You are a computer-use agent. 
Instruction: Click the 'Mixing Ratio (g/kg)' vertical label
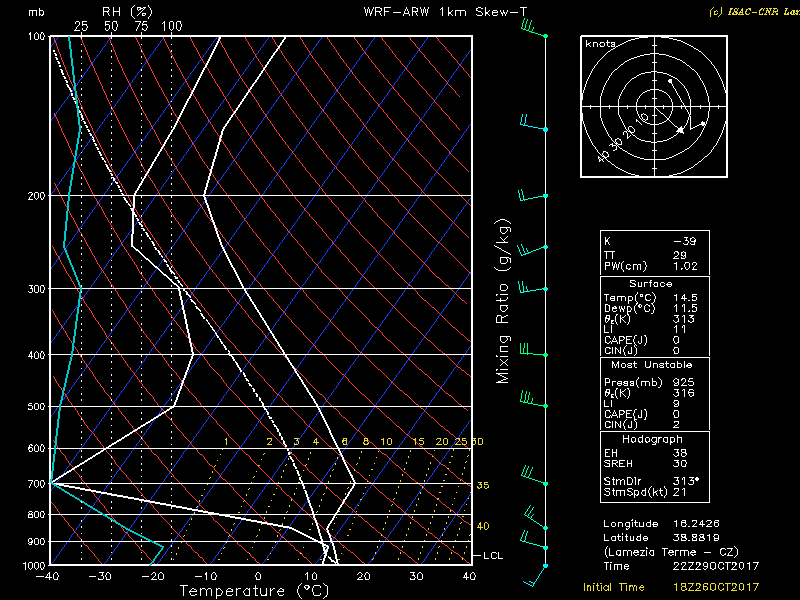click(503, 301)
